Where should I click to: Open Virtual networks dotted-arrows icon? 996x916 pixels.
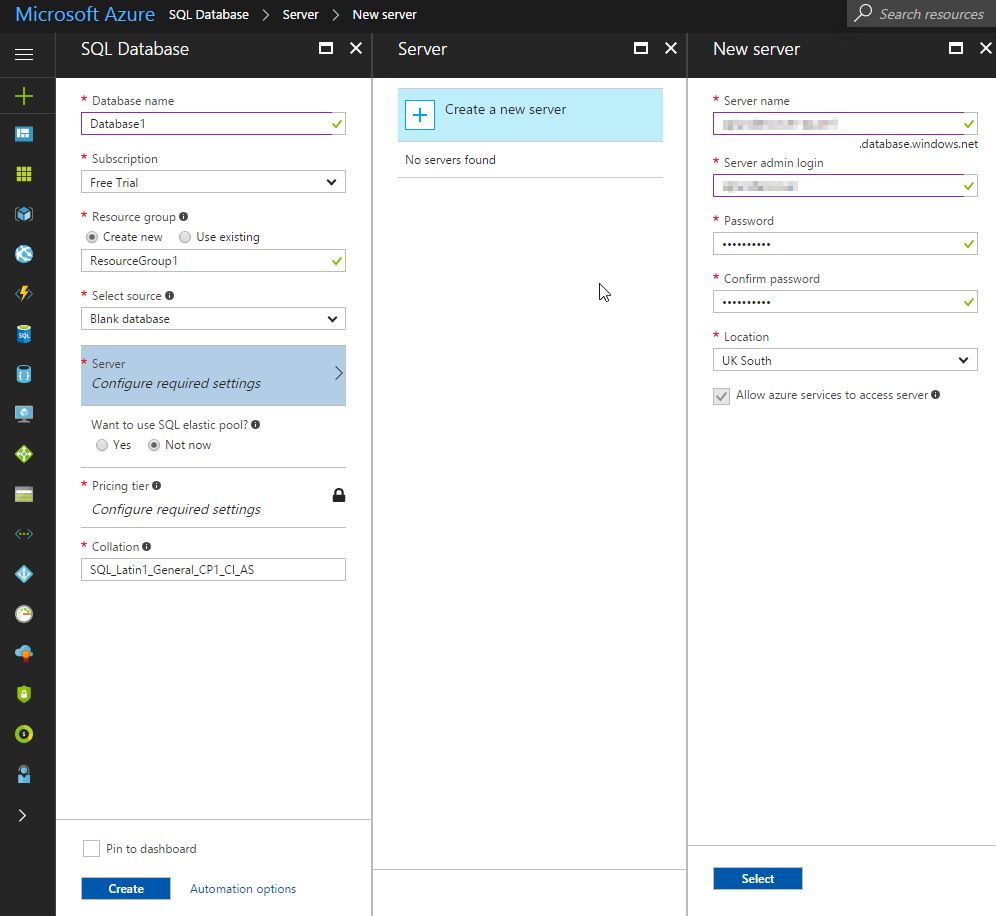(24, 534)
